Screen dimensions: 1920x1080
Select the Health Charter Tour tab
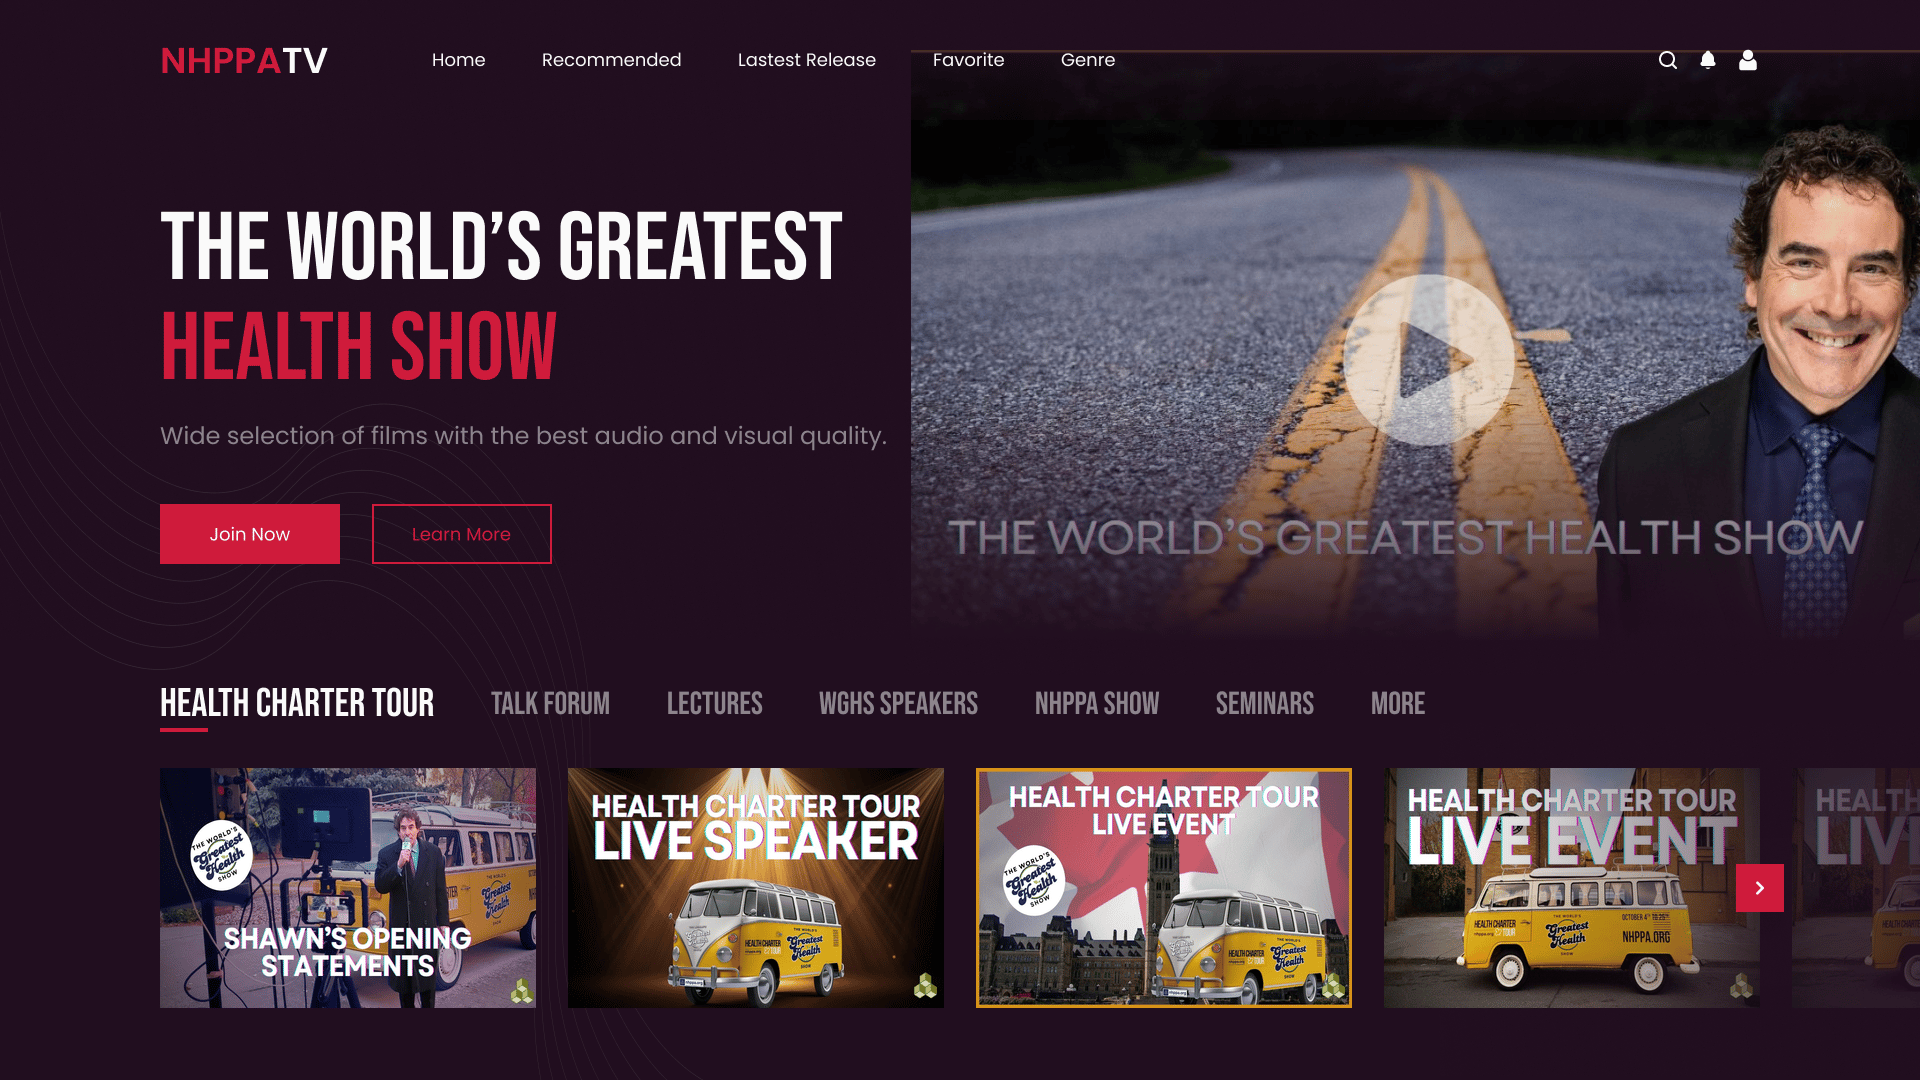coord(297,703)
